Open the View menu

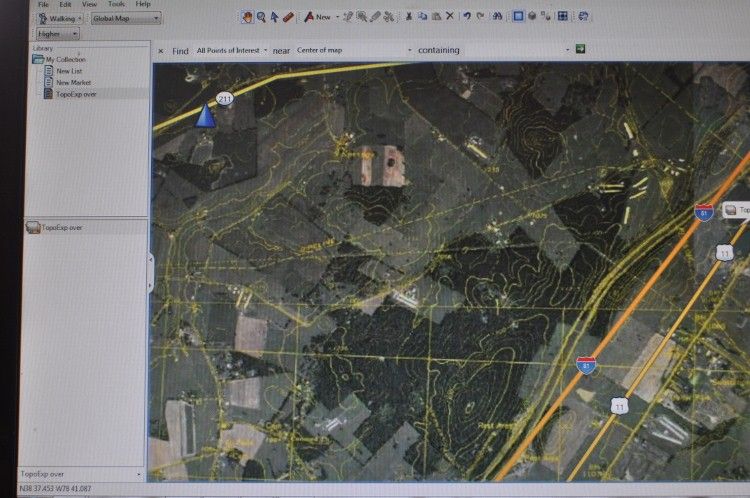[89, 4]
